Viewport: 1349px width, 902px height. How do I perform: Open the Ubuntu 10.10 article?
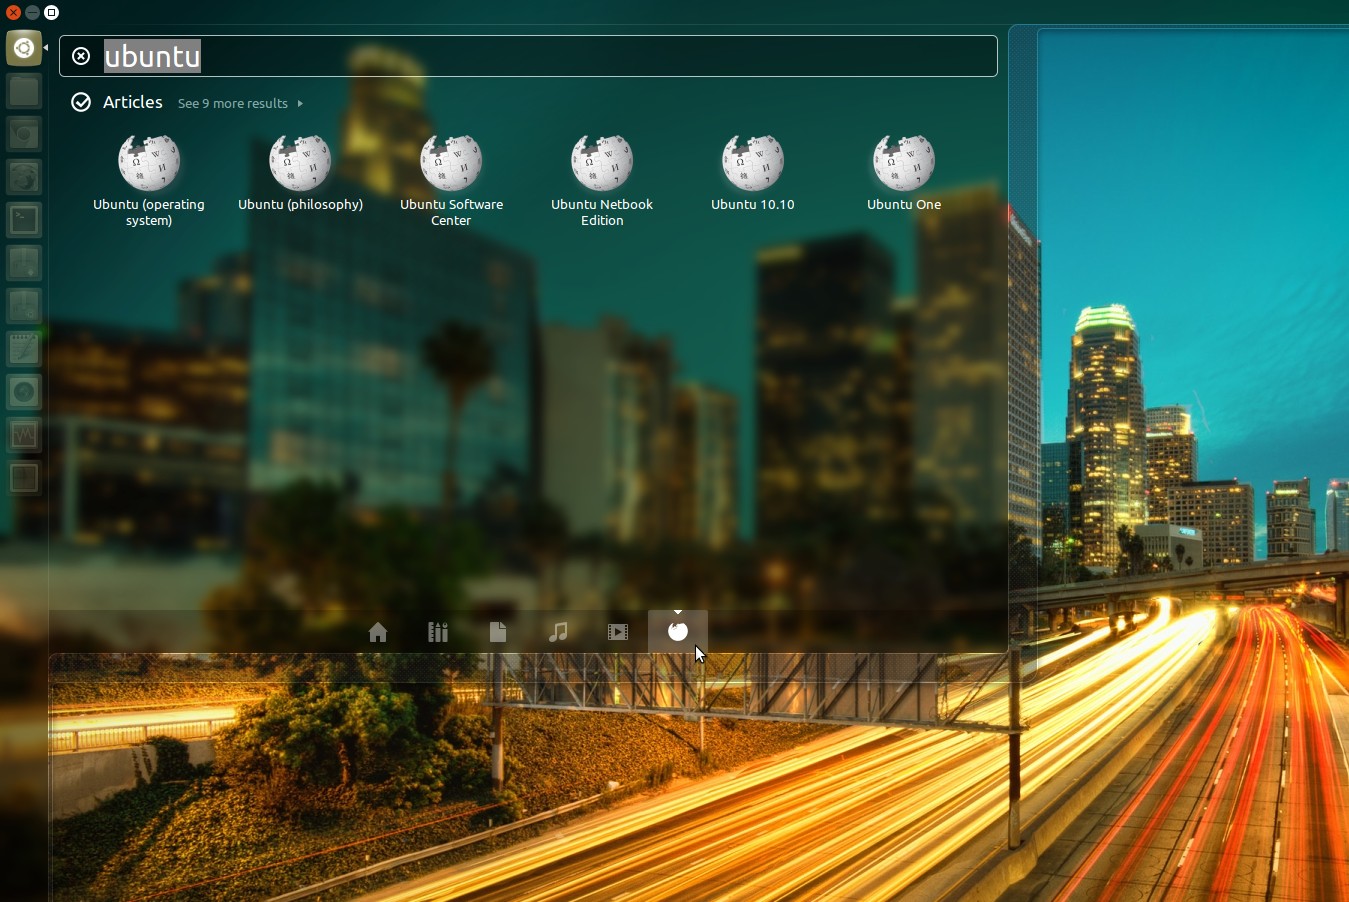coord(753,173)
